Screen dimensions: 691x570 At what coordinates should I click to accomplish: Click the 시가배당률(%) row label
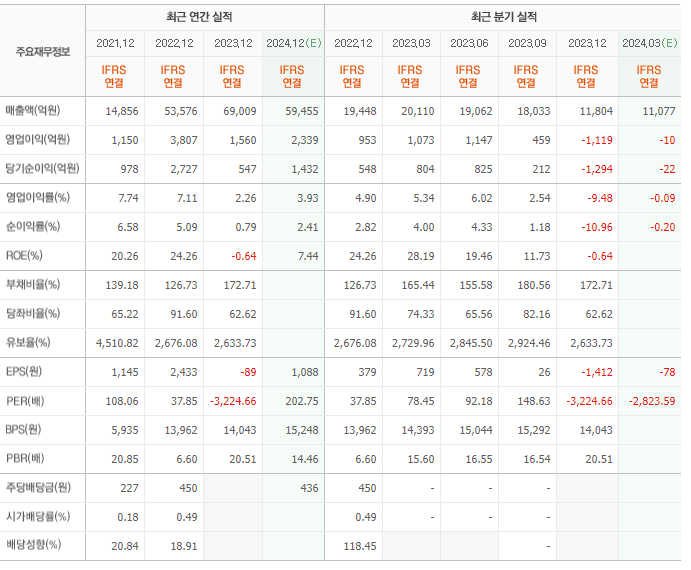(x=38, y=517)
